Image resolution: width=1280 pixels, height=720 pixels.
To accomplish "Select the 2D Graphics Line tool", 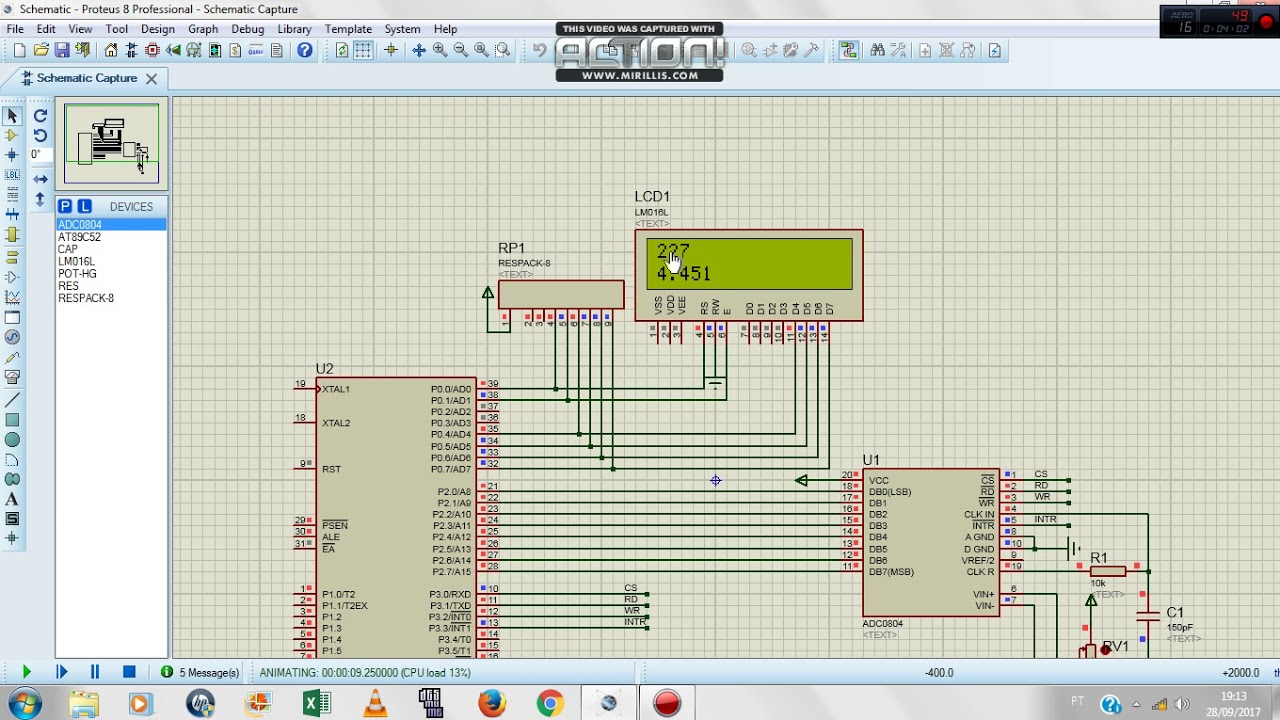I will [x=12, y=400].
